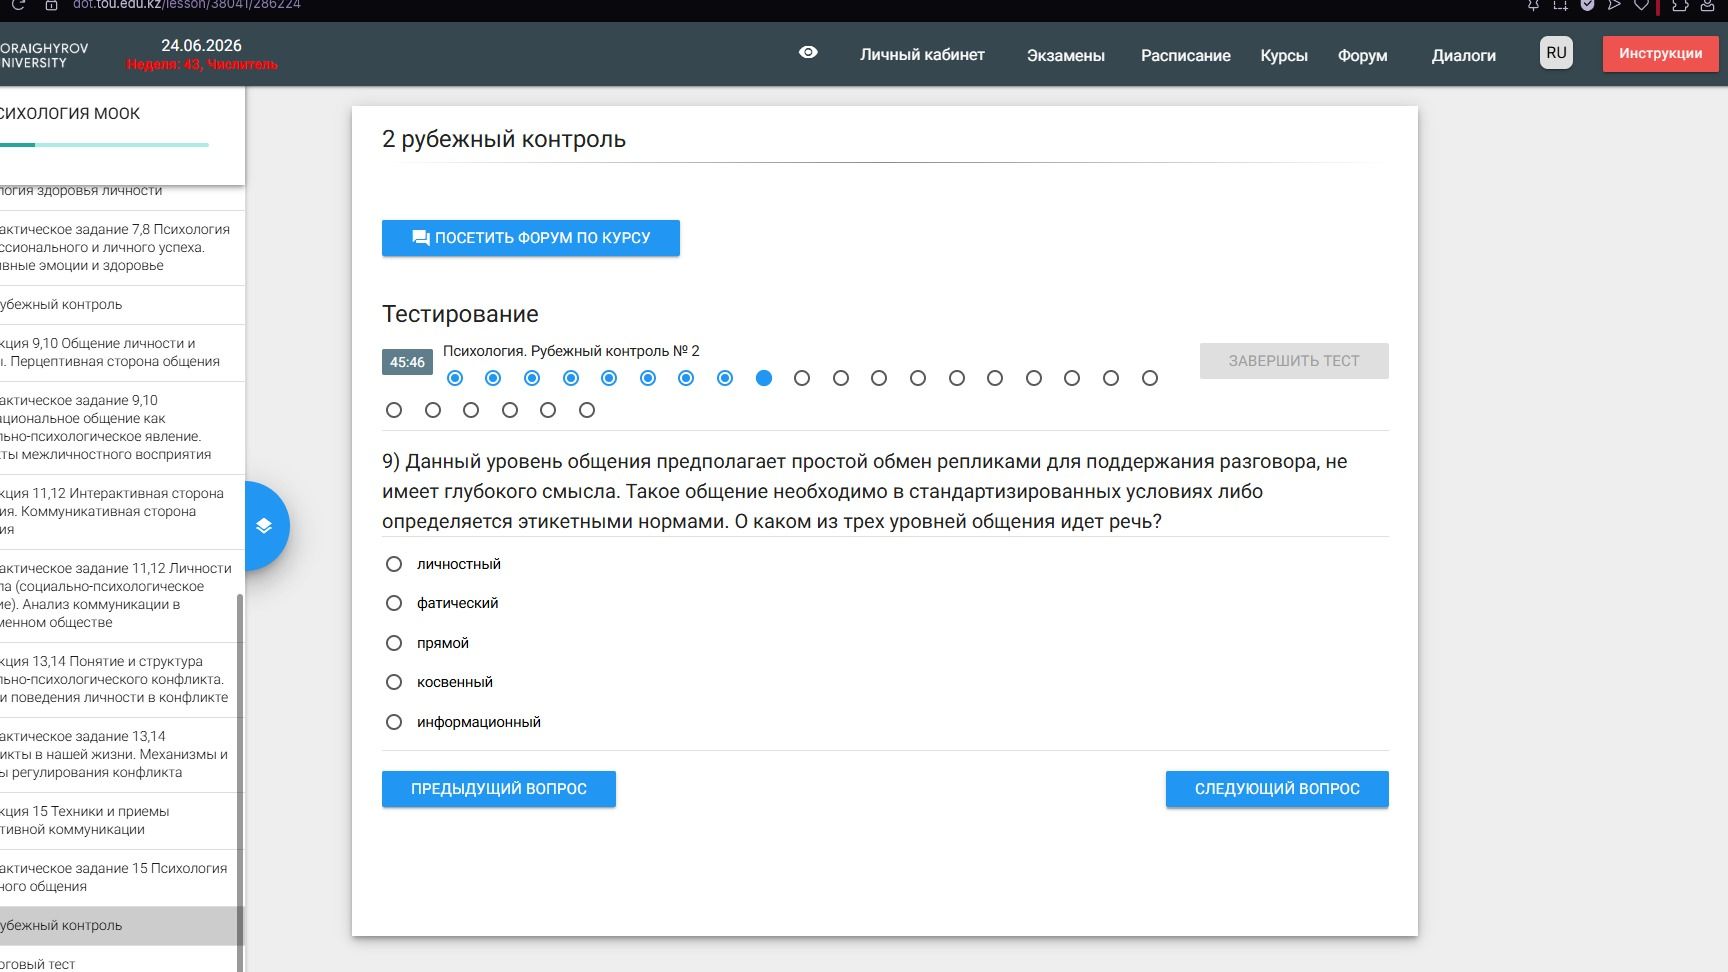Click the heart icon in browser toolbar
This screenshot has height=972, width=1728.
[1641, 5]
